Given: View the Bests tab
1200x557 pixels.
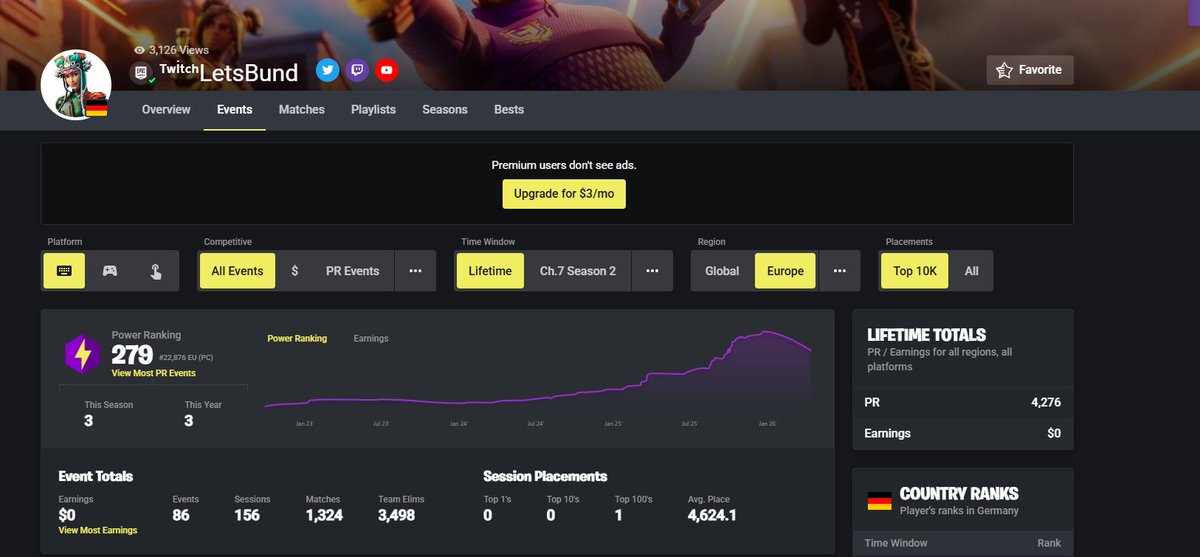Looking at the screenshot, I should tap(509, 109).
